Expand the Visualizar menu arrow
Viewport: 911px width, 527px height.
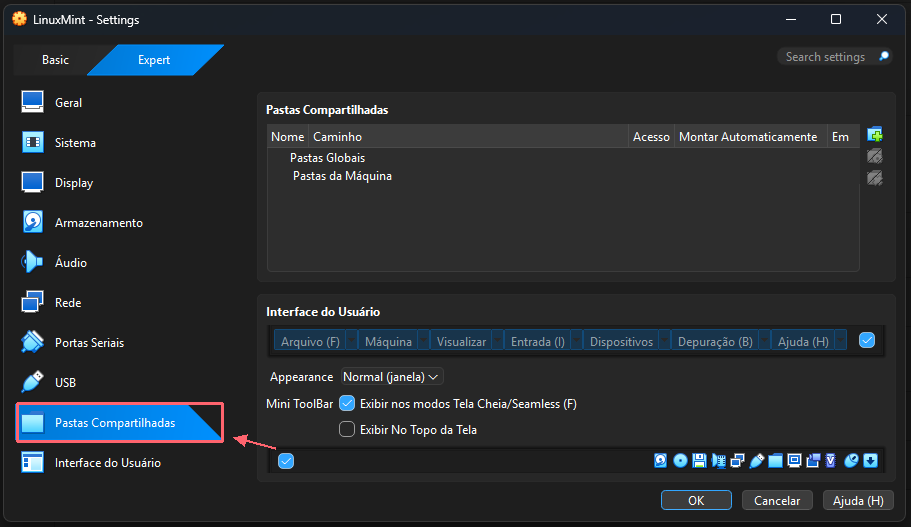pyautogui.click(x=497, y=341)
